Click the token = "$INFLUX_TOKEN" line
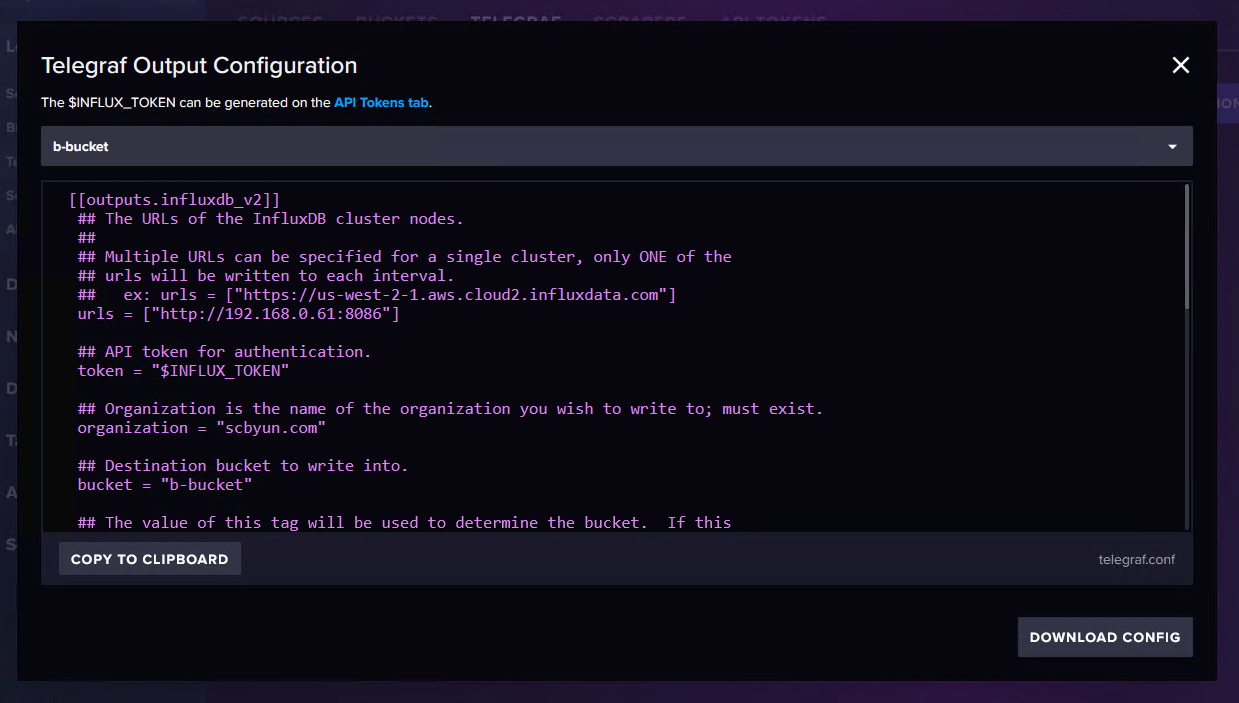Viewport: 1239px width, 703px height. click(184, 371)
